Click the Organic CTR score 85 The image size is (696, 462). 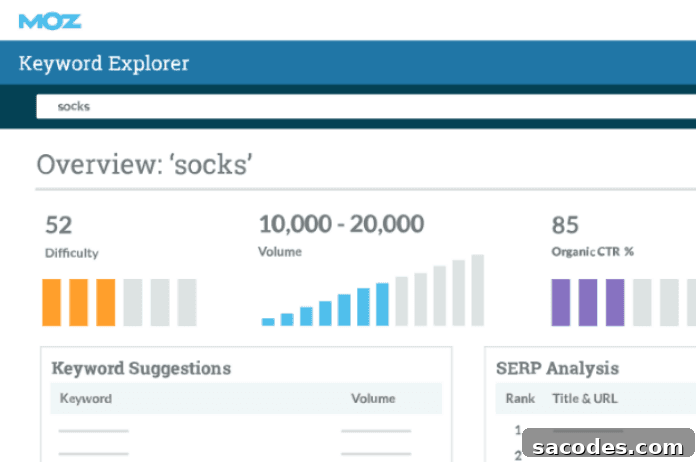[565, 225]
